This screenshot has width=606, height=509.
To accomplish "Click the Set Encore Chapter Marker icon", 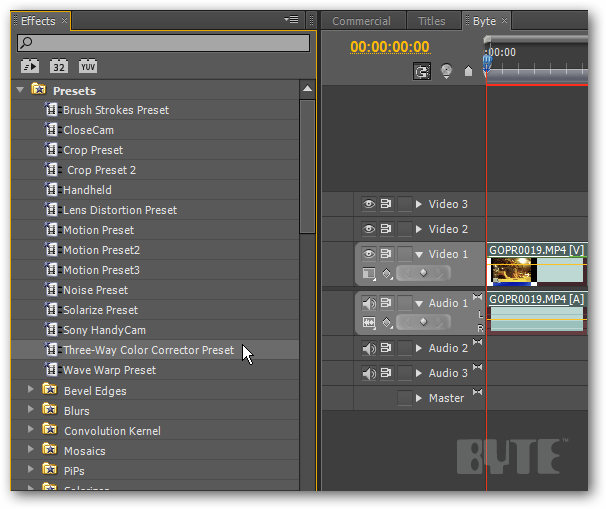I will [x=446, y=71].
